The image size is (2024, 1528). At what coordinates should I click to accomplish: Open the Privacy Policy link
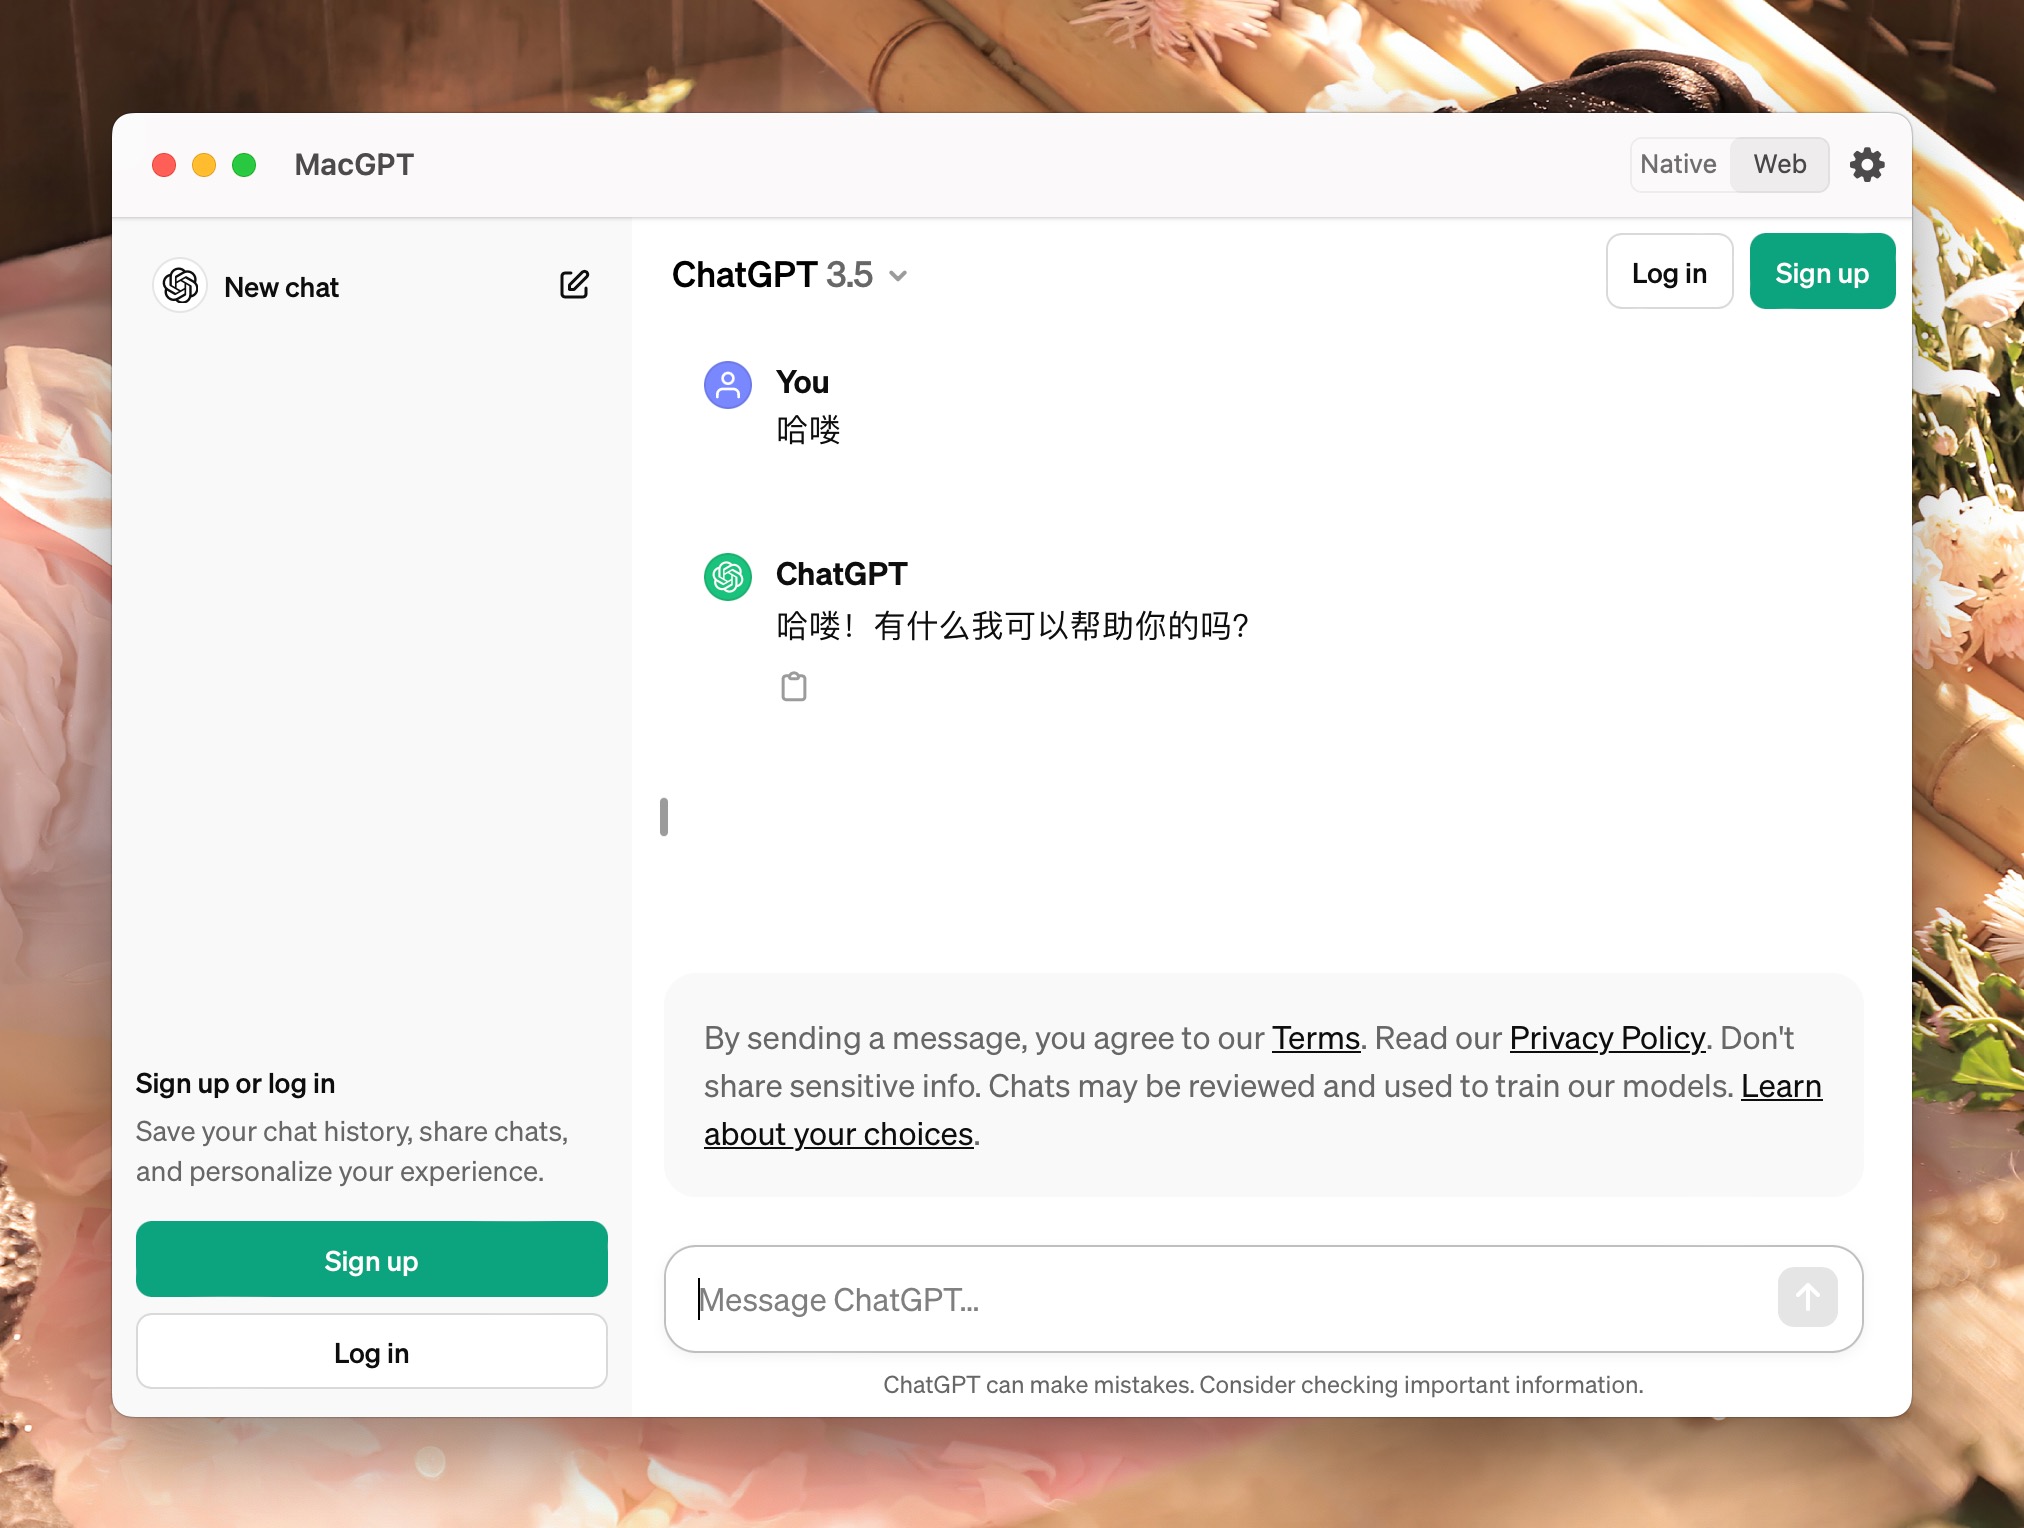pos(1606,1038)
